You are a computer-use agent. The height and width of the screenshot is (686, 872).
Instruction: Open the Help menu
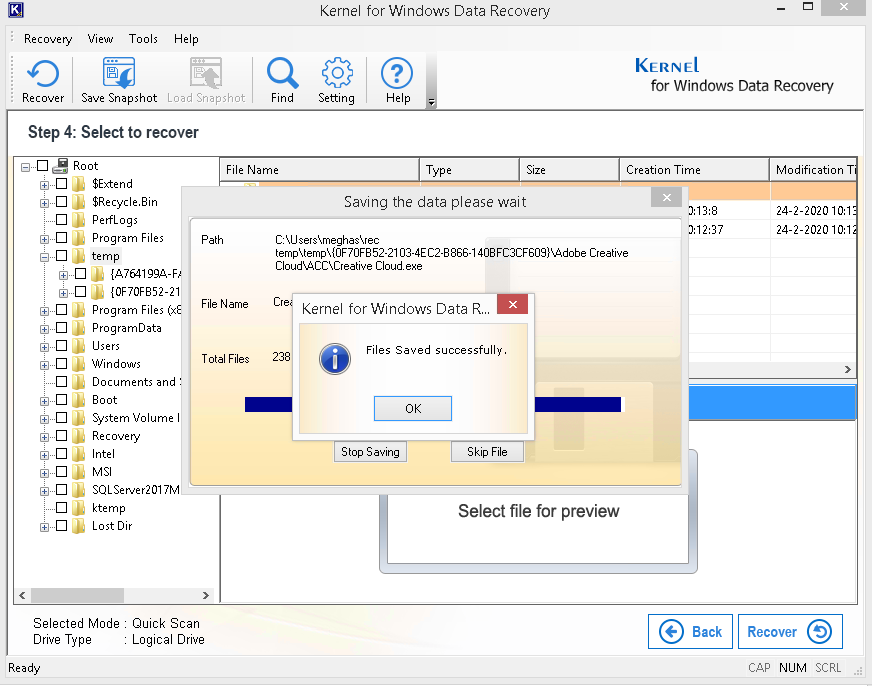(x=186, y=39)
